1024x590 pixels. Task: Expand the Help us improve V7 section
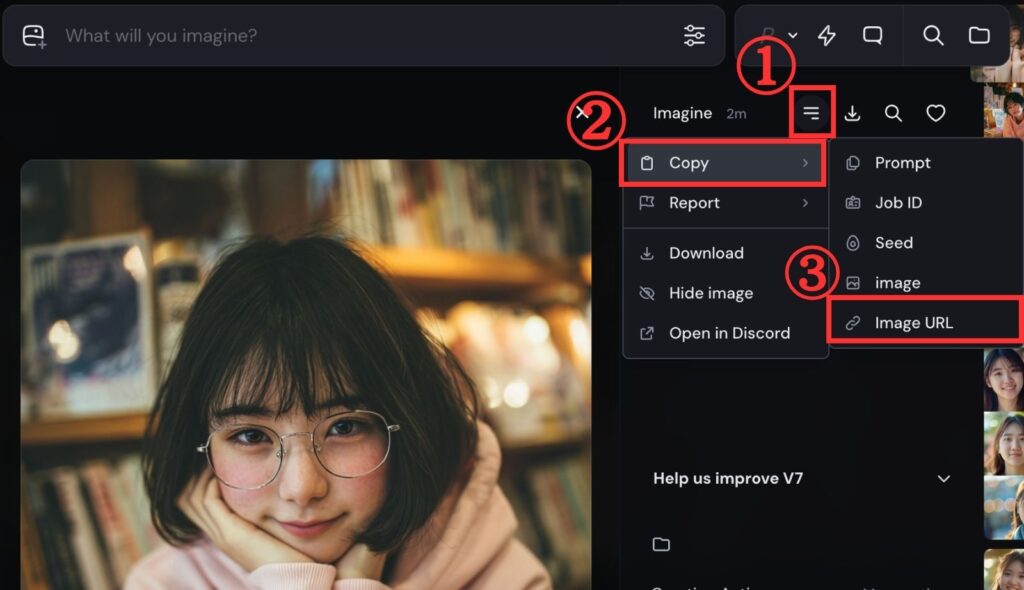pyautogui.click(x=943, y=479)
